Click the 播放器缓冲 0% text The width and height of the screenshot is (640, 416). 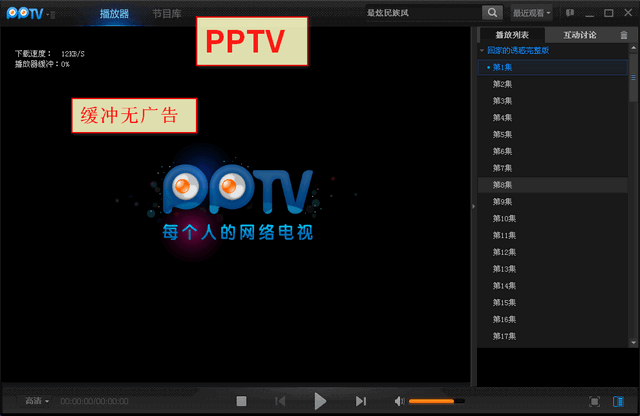[42, 64]
